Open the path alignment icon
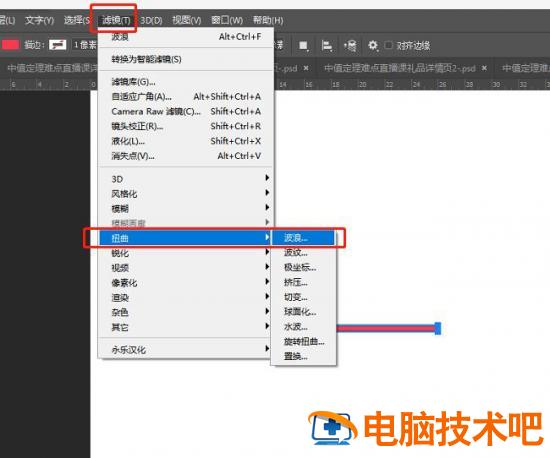The width and height of the screenshot is (550, 458). [327, 46]
